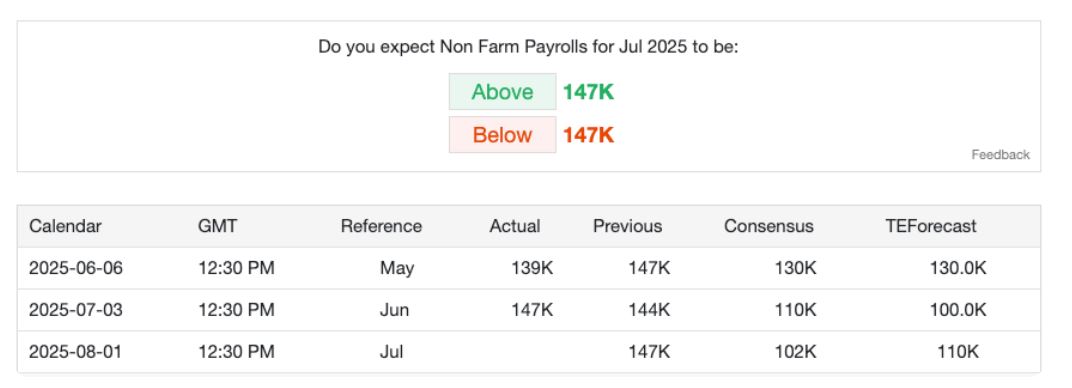
Task: Click the green 147K label beside Above
Action: tap(589, 92)
